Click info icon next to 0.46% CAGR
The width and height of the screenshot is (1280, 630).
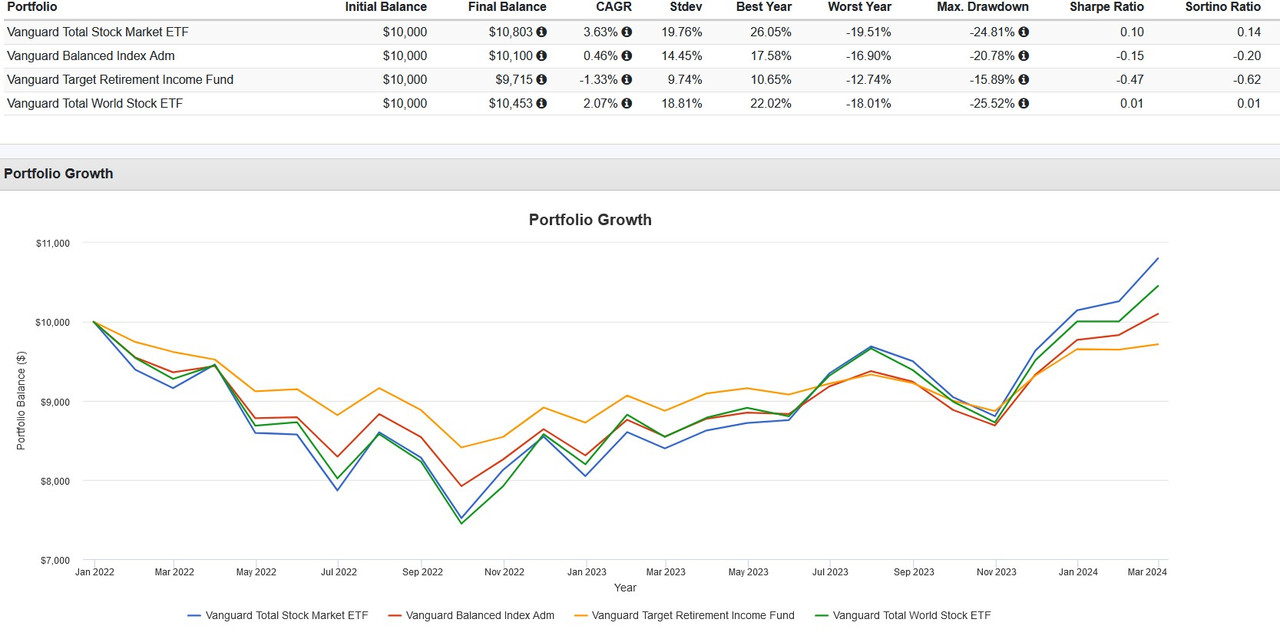pos(627,56)
